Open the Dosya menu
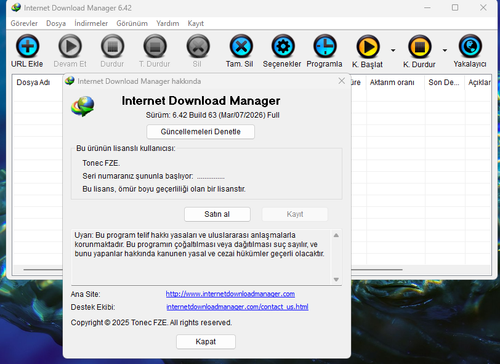 click(56, 23)
